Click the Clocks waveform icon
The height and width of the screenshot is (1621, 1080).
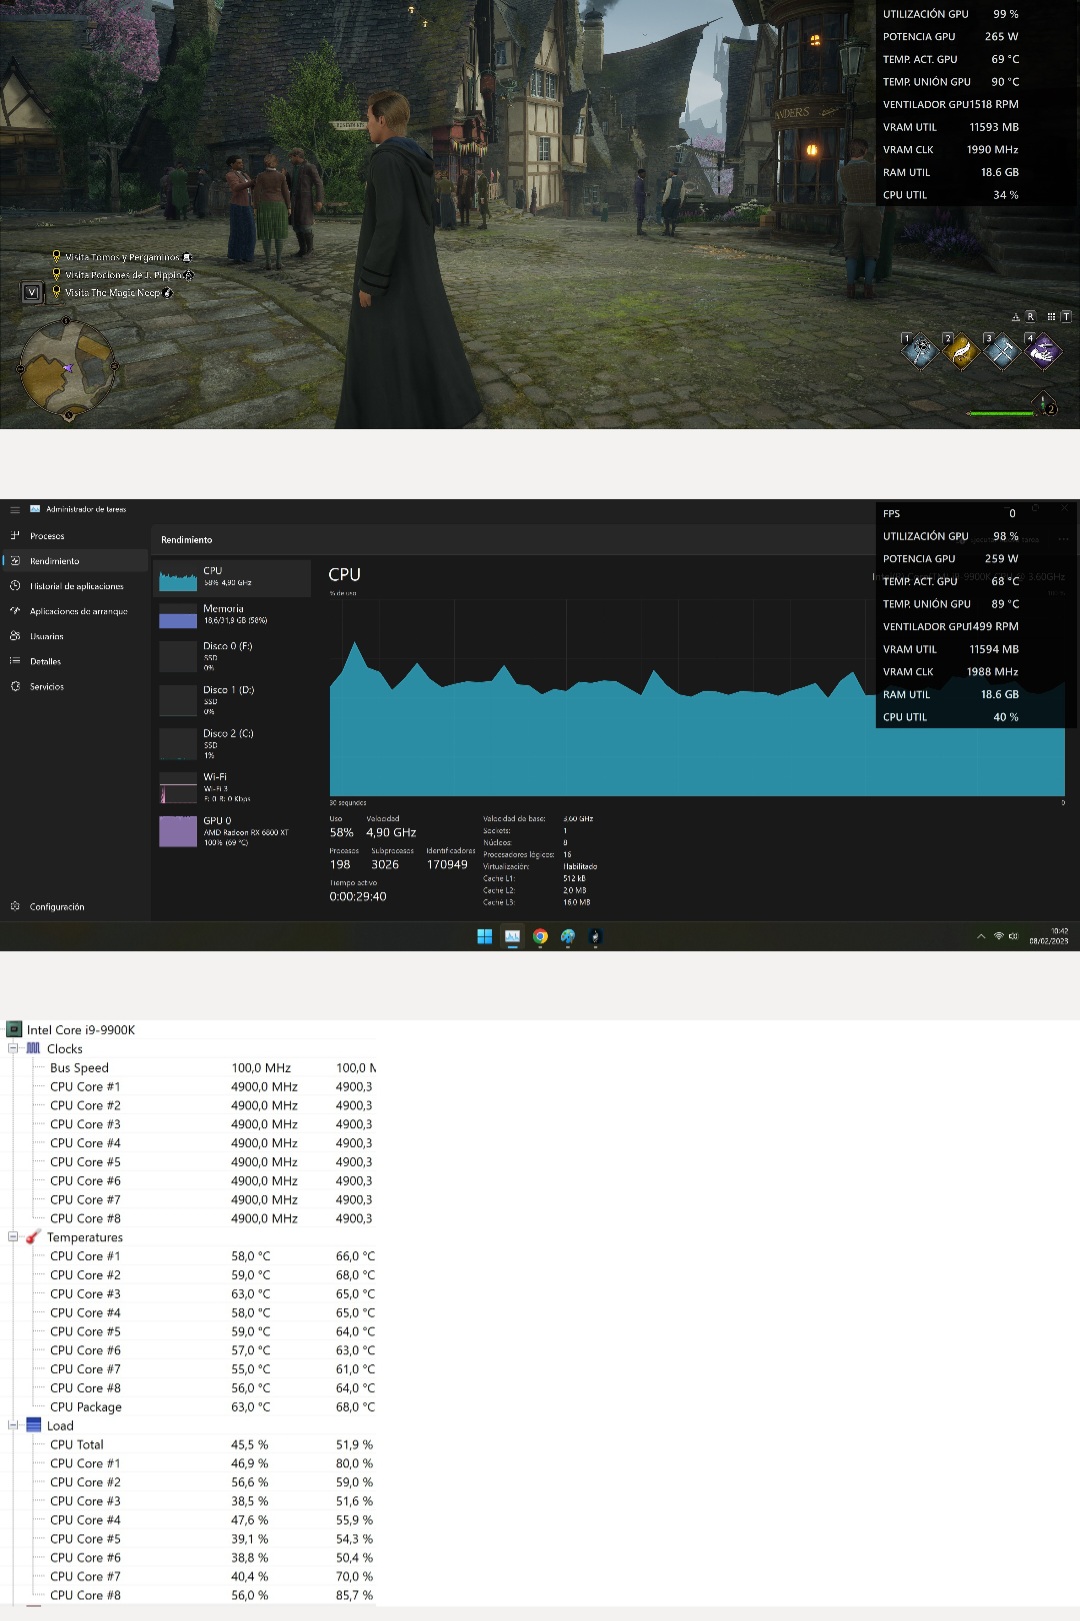click(33, 1049)
